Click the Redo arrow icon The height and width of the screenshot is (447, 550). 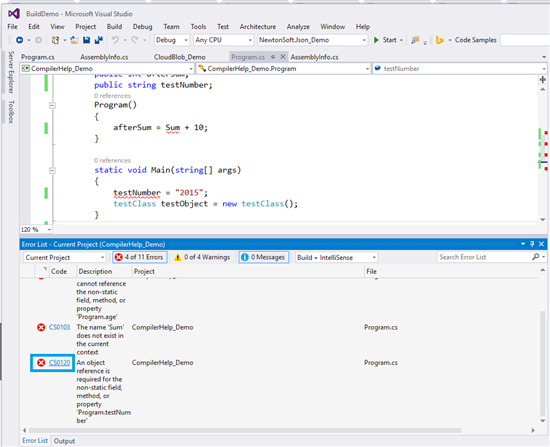(134, 40)
